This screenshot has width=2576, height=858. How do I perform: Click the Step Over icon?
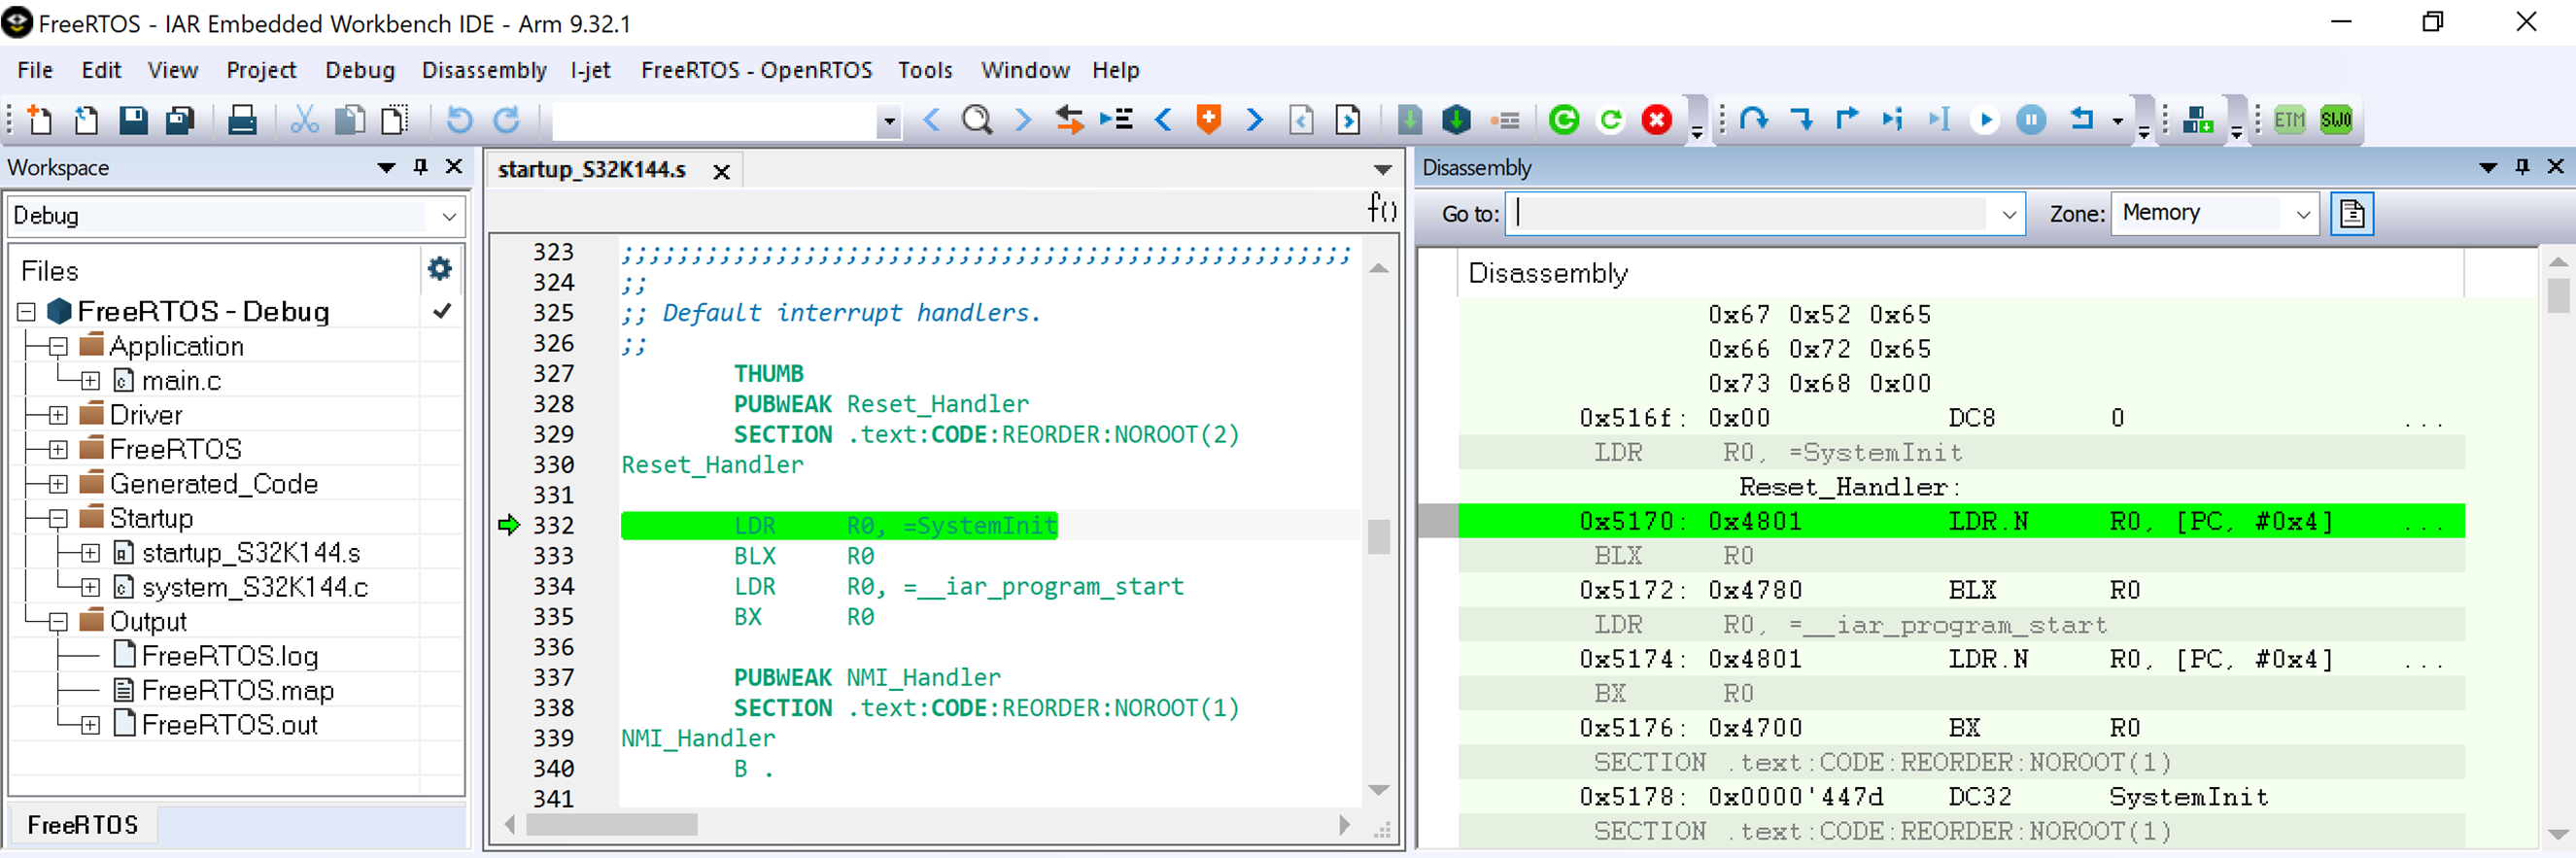click(1754, 120)
